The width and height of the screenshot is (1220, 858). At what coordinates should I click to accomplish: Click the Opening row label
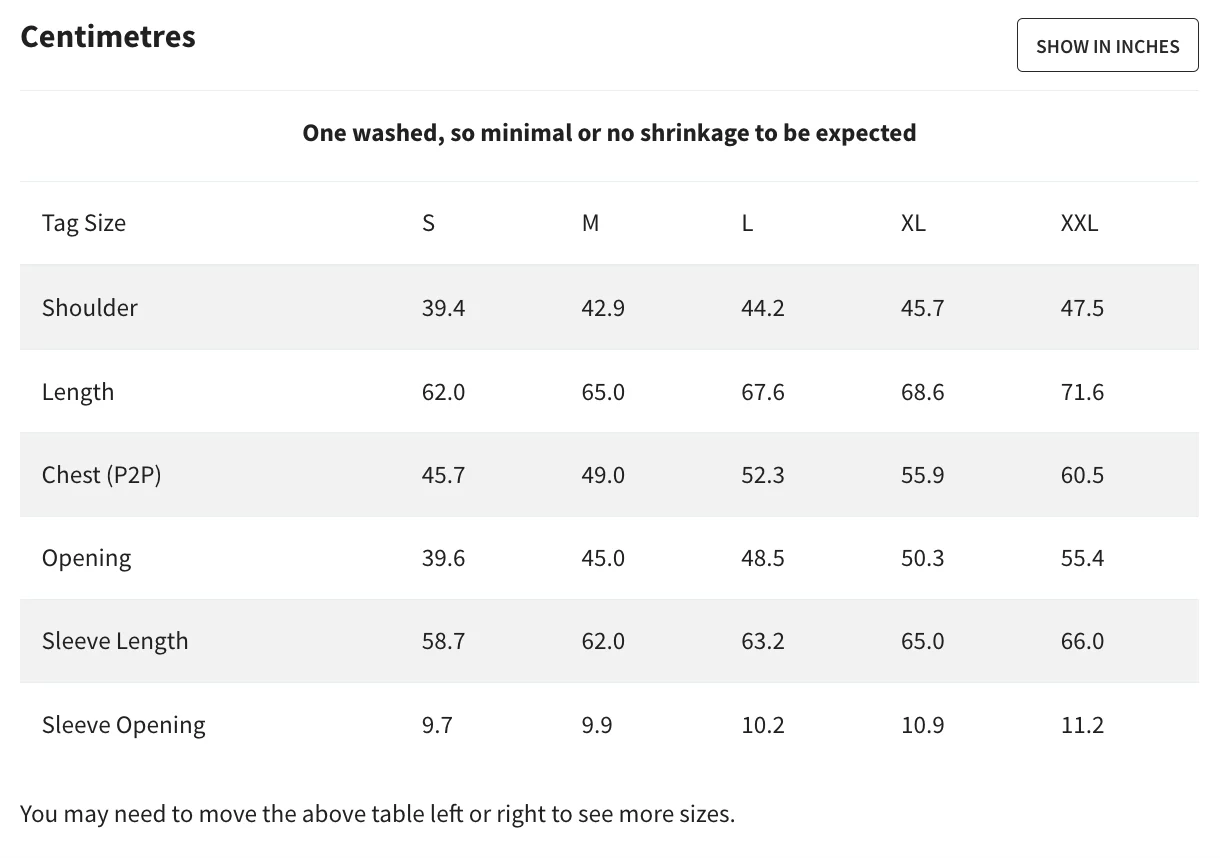coord(86,558)
